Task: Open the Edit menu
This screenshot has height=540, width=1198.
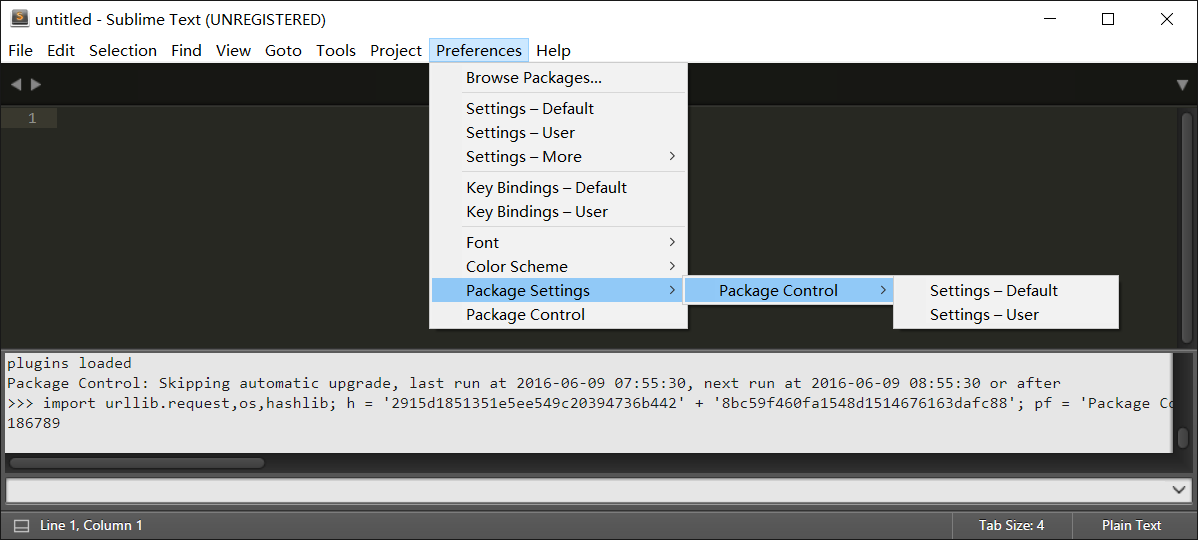Action: (x=61, y=50)
